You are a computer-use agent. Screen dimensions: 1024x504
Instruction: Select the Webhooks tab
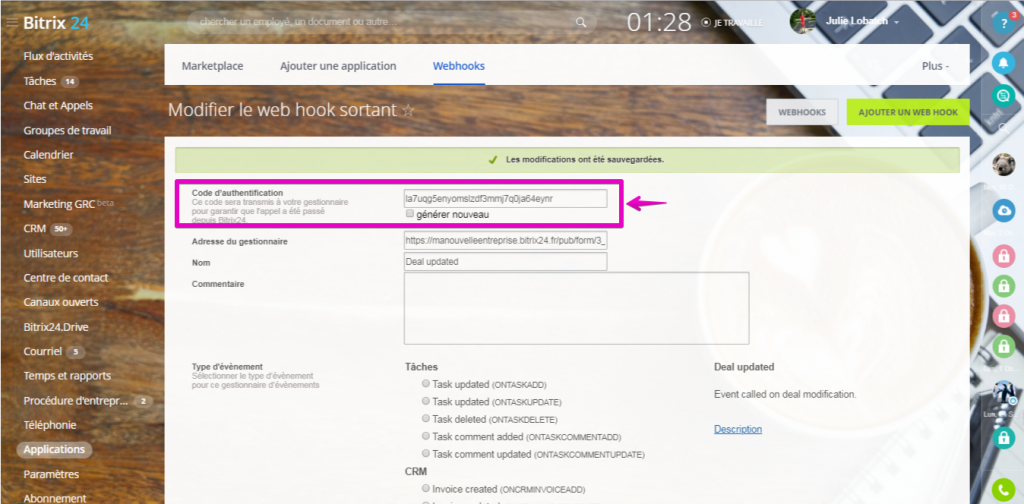(458, 66)
